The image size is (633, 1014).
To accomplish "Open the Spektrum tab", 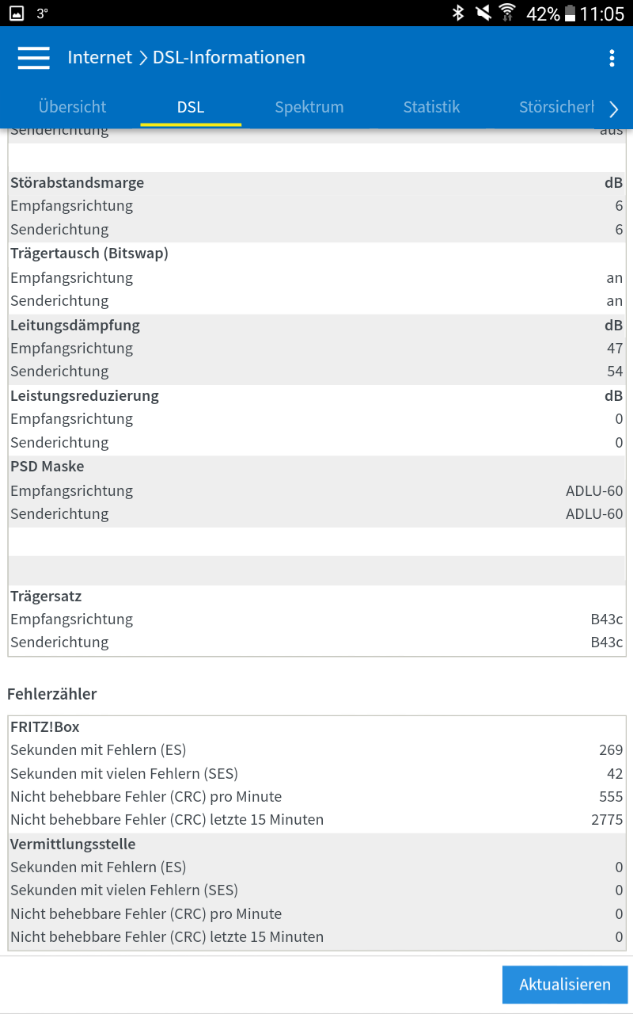I will pyautogui.click(x=309, y=107).
